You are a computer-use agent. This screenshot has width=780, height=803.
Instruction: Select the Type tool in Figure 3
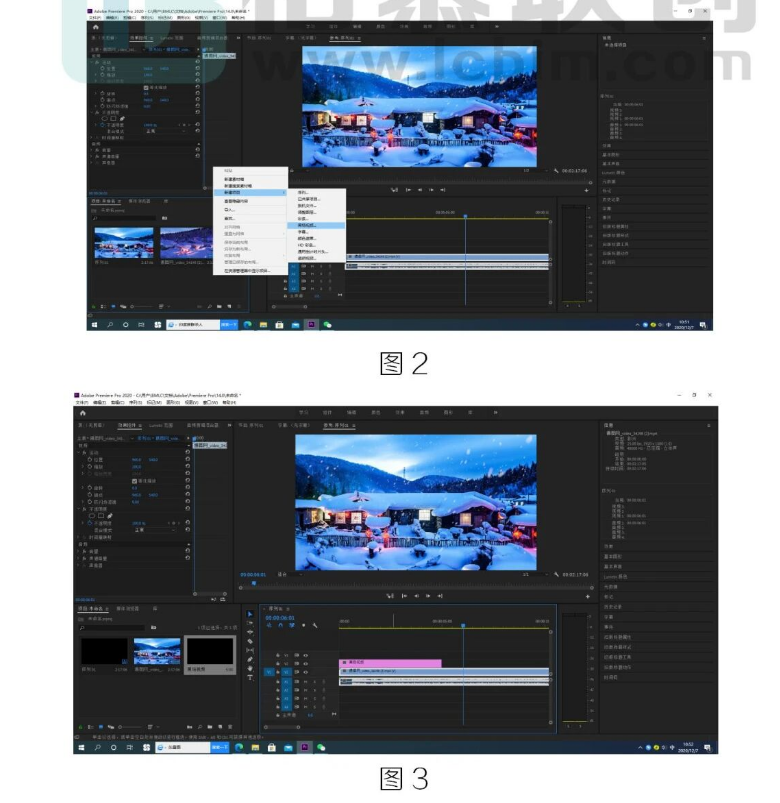[x=250, y=678]
